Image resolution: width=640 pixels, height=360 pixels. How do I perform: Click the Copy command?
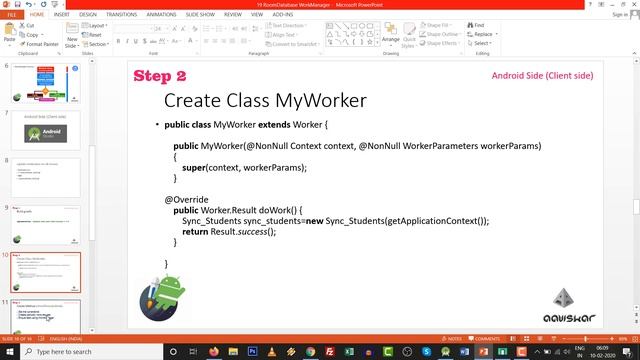[29, 35]
